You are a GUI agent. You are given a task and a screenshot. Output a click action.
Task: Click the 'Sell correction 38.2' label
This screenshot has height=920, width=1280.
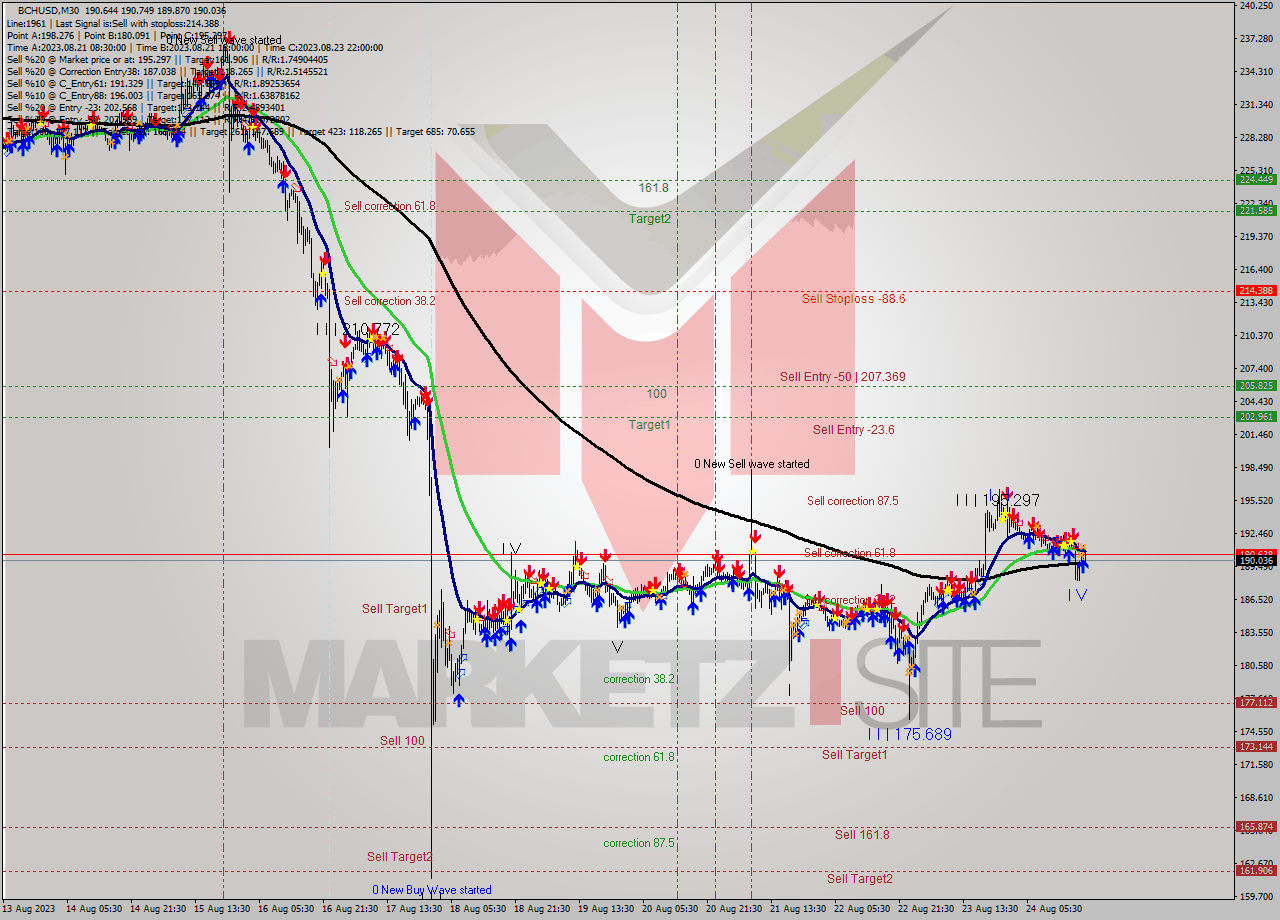click(390, 301)
